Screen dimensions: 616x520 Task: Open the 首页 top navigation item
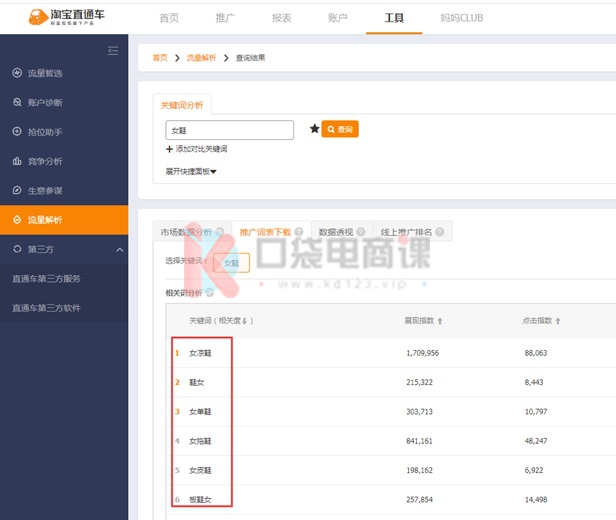point(169,18)
